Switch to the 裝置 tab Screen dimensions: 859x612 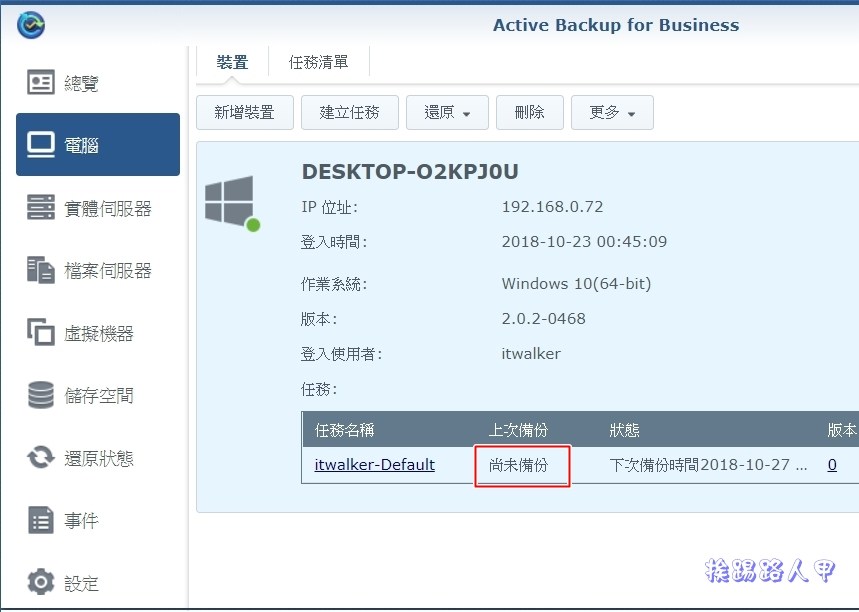click(232, 62)
